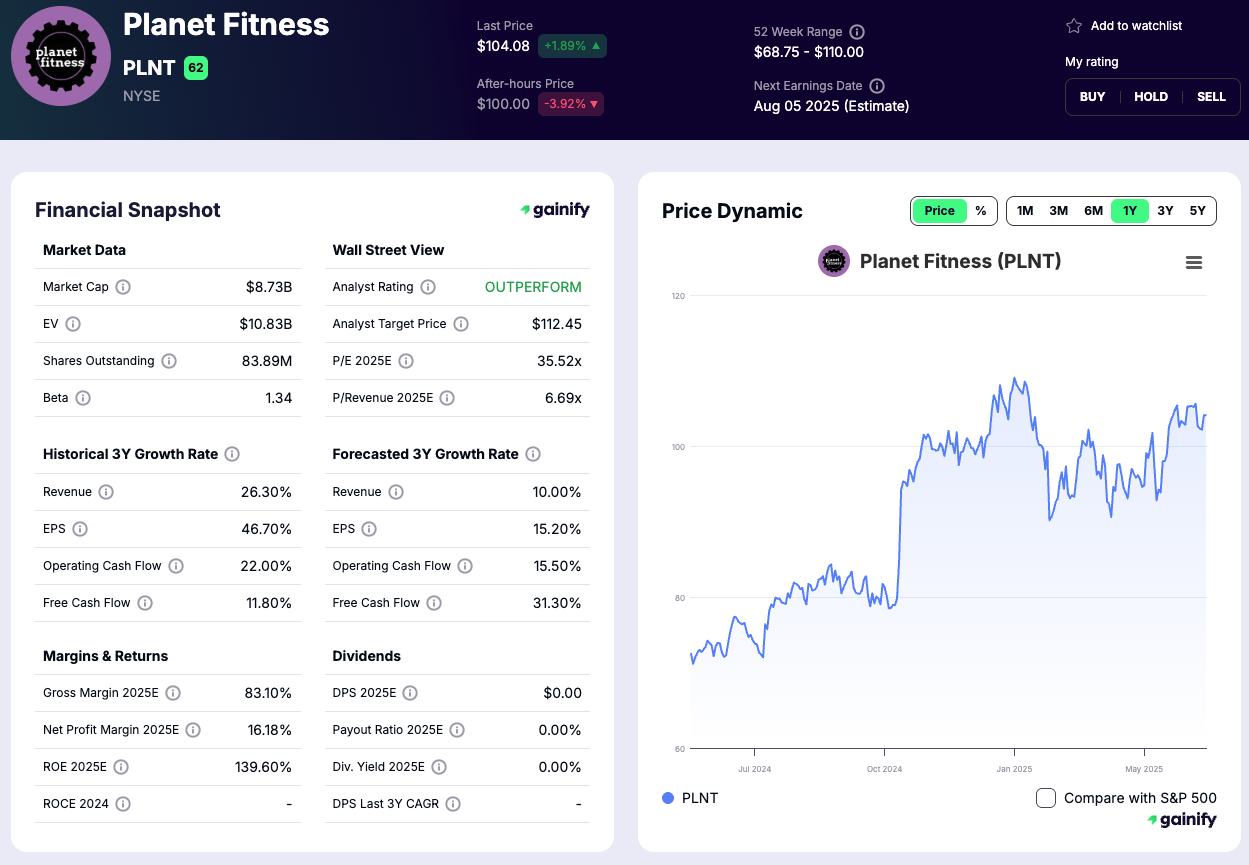Click info icon next to Gross Margin 2025E
The height and width of the screenshot is (865, 1249).
(x=173, y=693)
